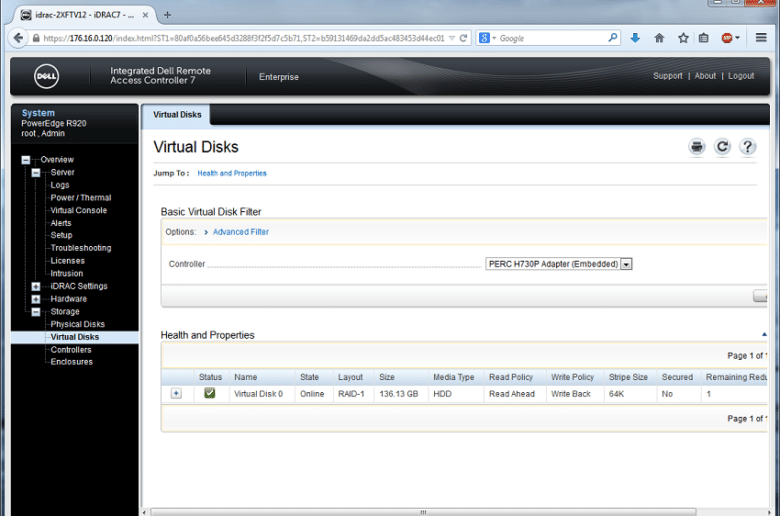Click the Dell logo in header

(x=46, y=77)
